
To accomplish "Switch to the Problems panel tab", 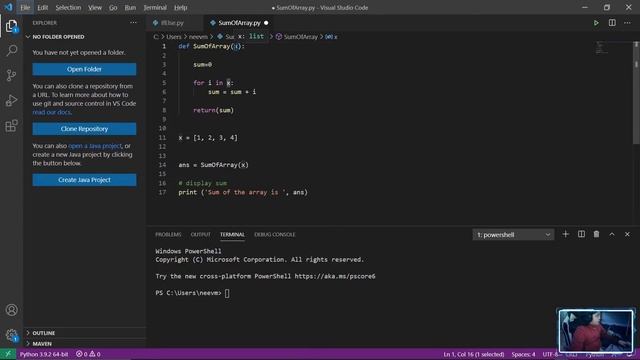I will coord(168,234).
